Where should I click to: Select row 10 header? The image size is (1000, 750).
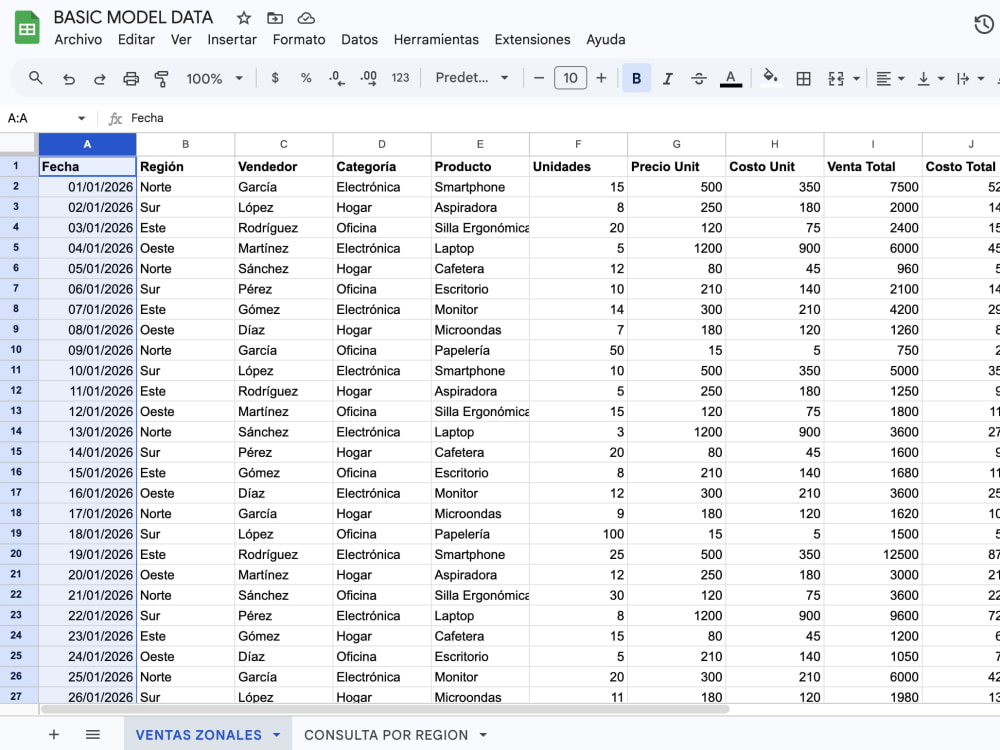(17, 349)
